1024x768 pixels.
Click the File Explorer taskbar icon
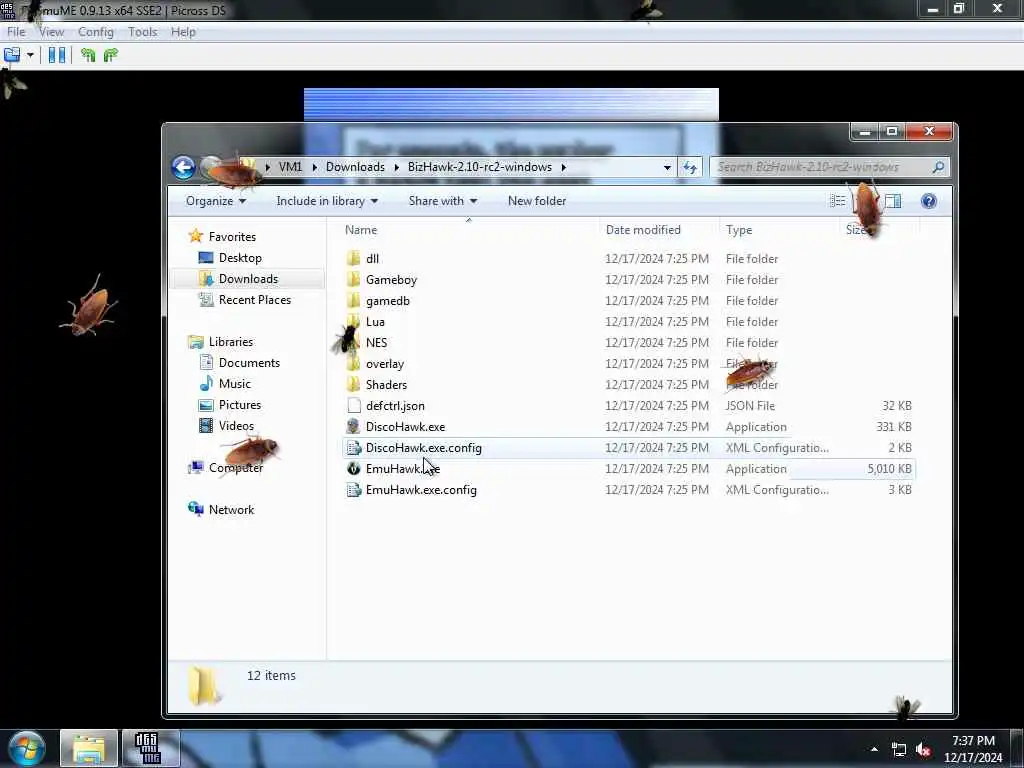(x=89, y=748)
